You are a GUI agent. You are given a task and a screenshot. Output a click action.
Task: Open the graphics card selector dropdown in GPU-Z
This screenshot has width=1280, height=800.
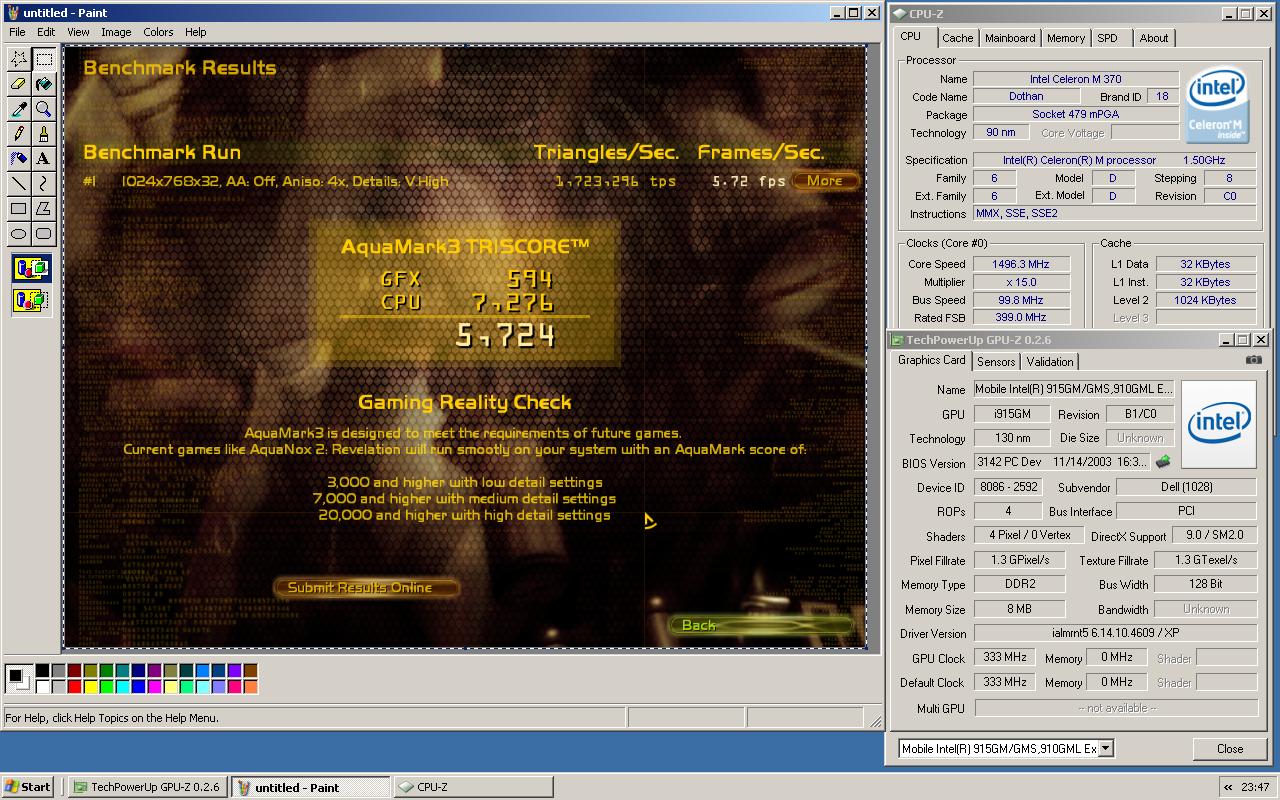pos(1105,748)
